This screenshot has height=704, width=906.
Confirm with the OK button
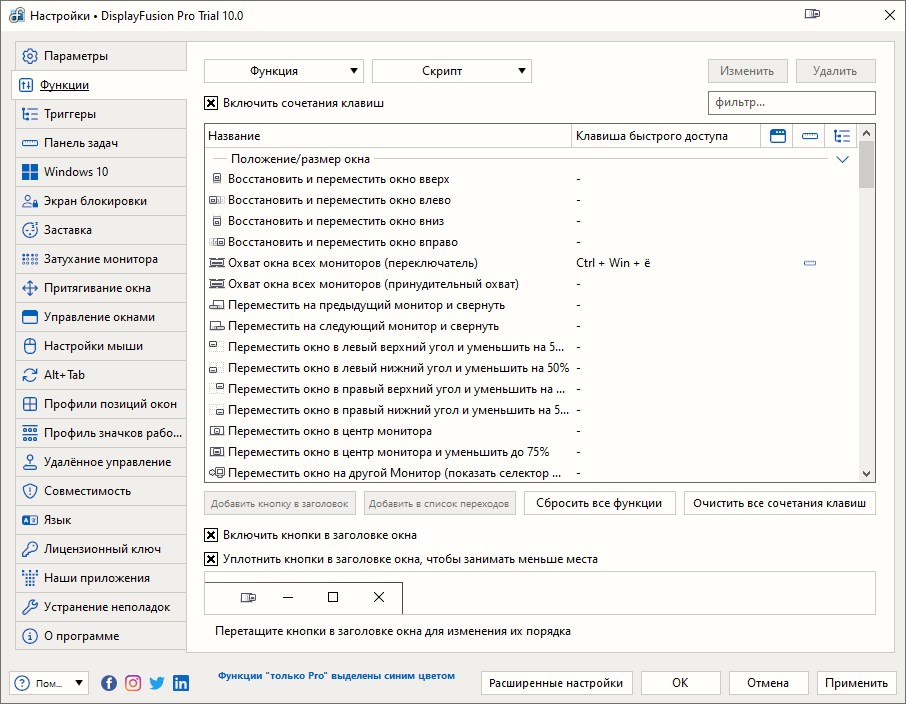[681, 683]
